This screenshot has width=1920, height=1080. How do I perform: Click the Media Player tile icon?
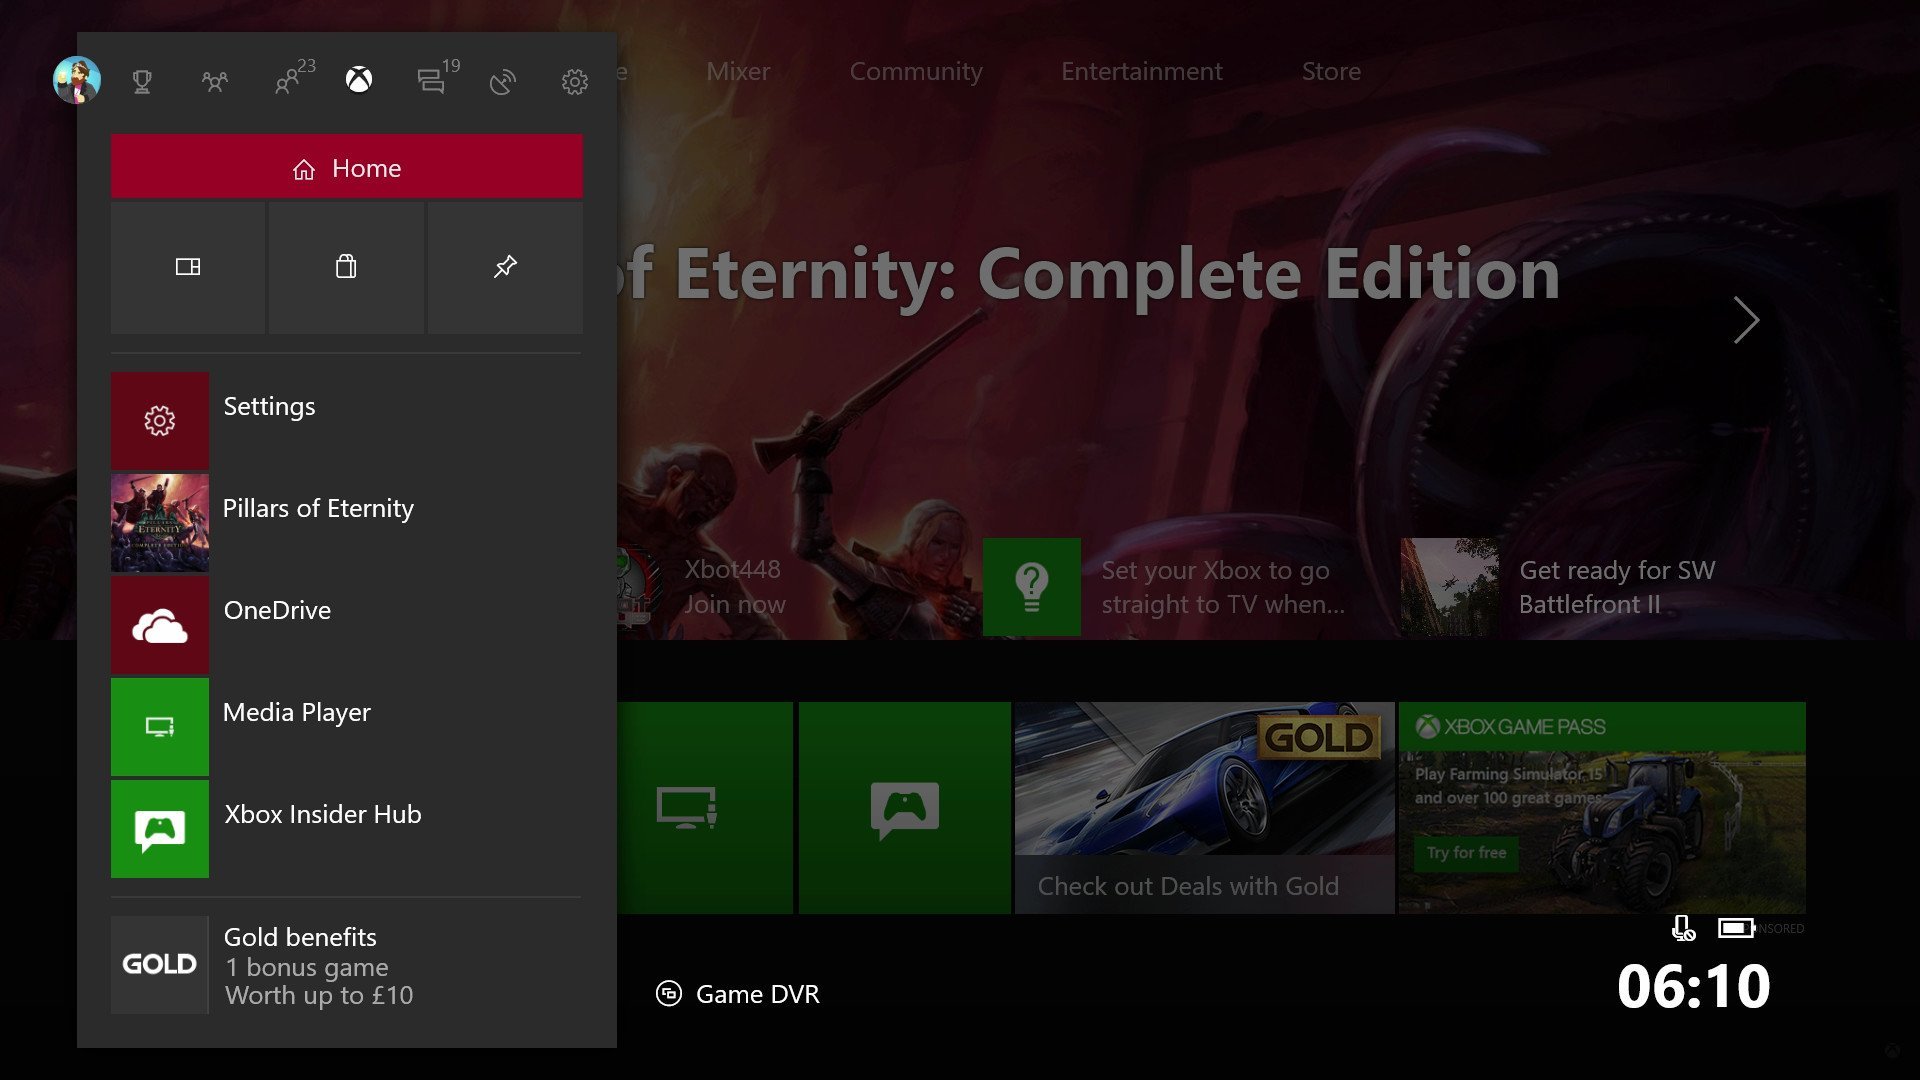160,727
